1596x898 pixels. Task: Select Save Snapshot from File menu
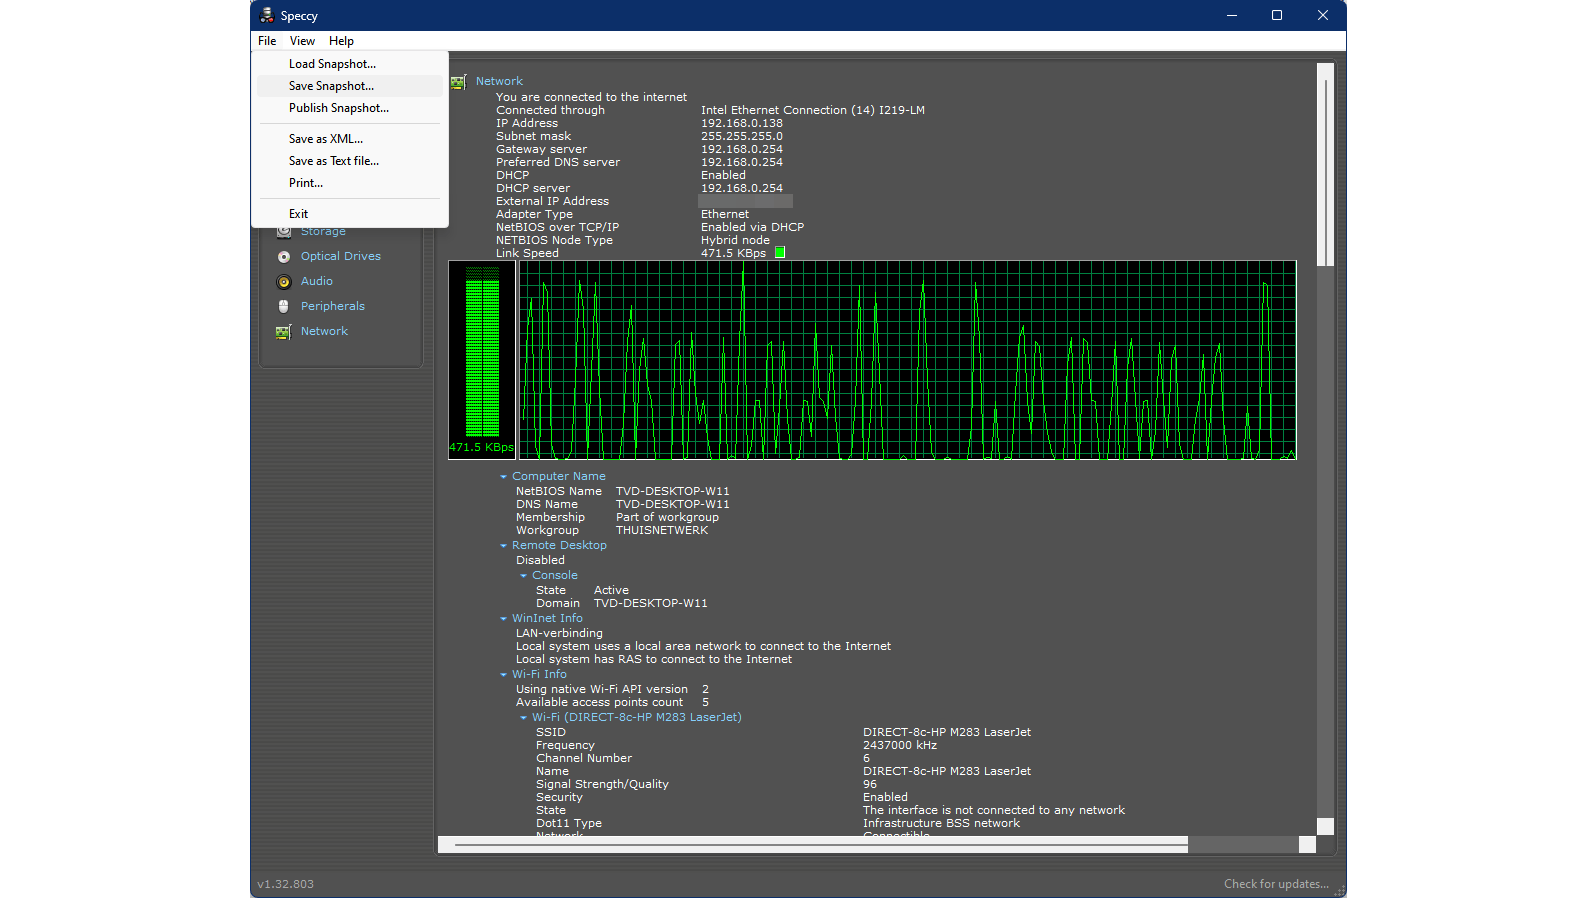331,86
